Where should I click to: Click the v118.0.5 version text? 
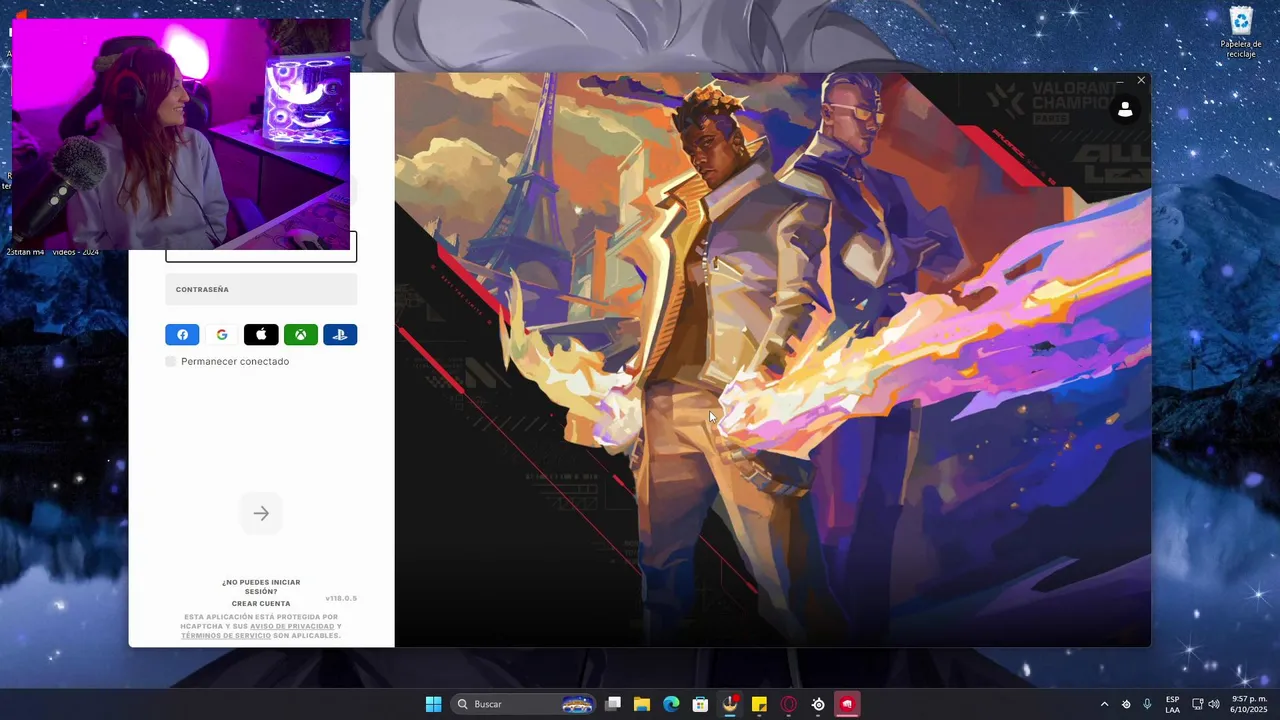coord(341,598)
